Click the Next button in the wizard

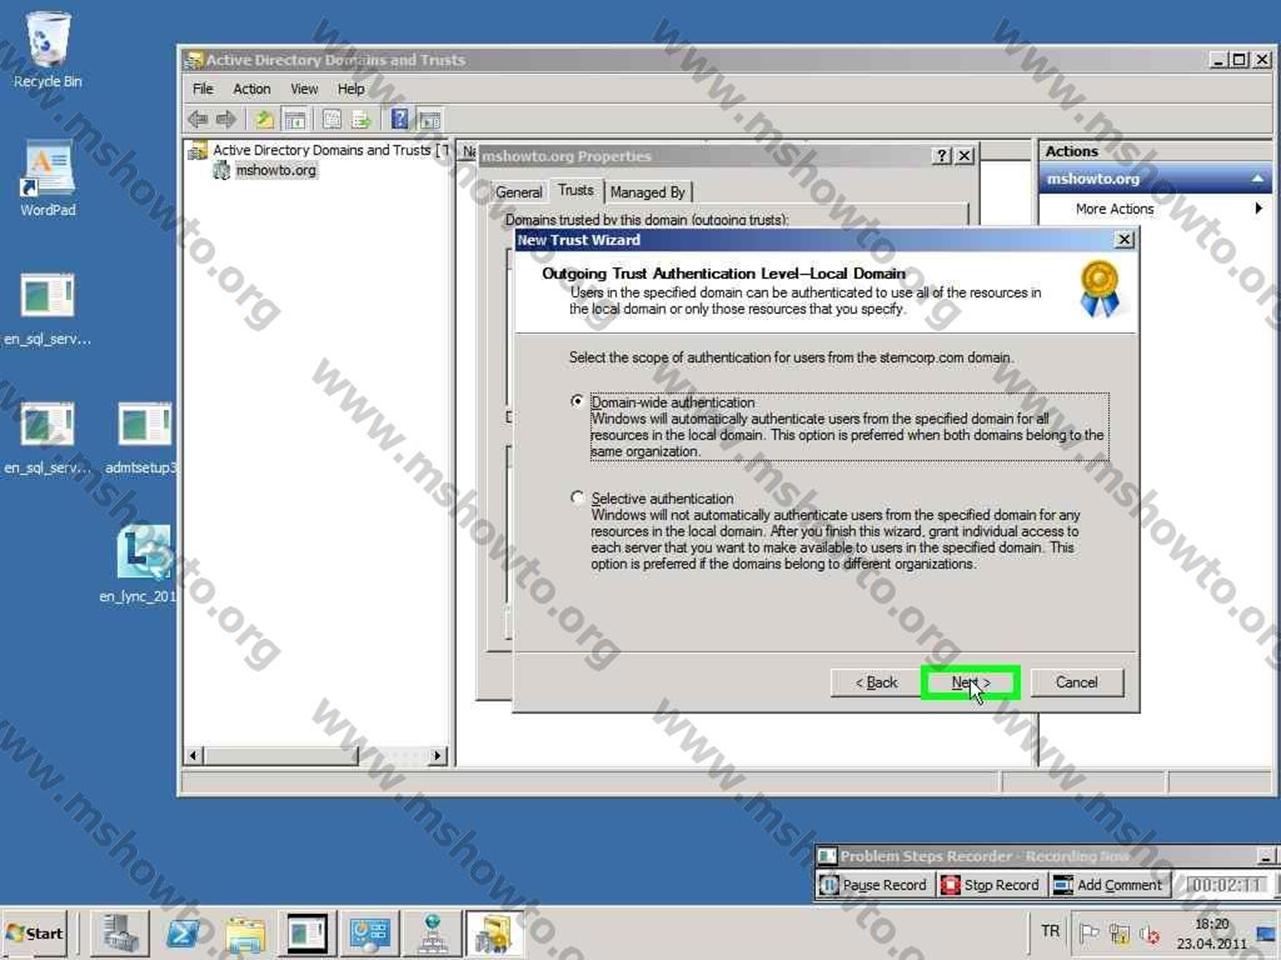(970, 683)
